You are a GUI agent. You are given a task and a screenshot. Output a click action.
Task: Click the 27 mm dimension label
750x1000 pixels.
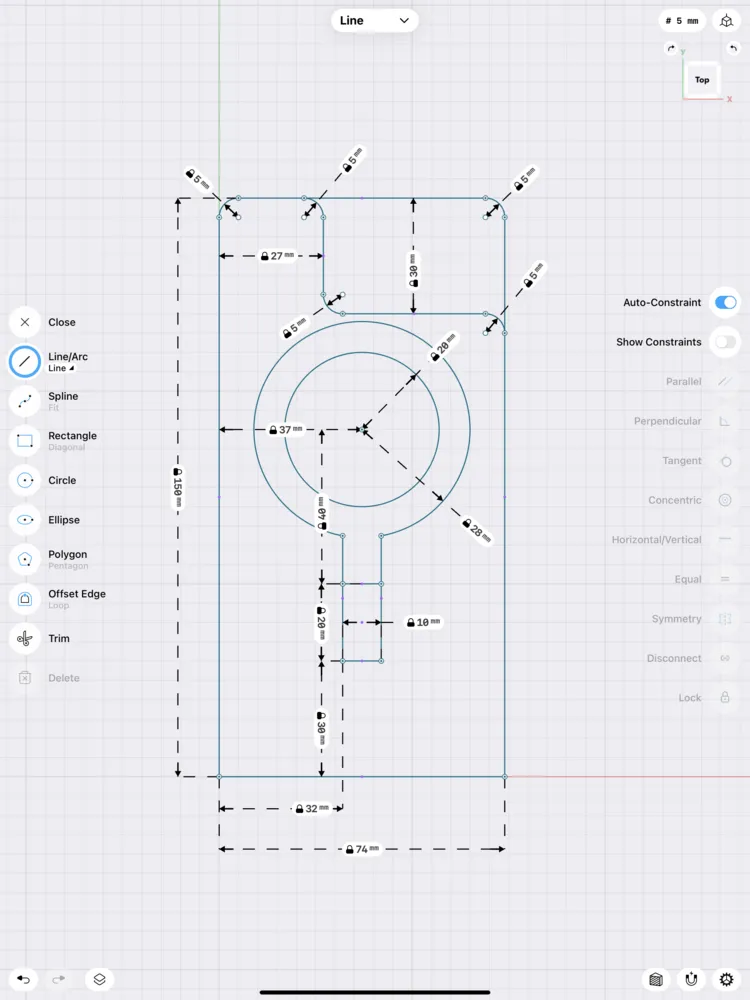[x=278, y=256]
